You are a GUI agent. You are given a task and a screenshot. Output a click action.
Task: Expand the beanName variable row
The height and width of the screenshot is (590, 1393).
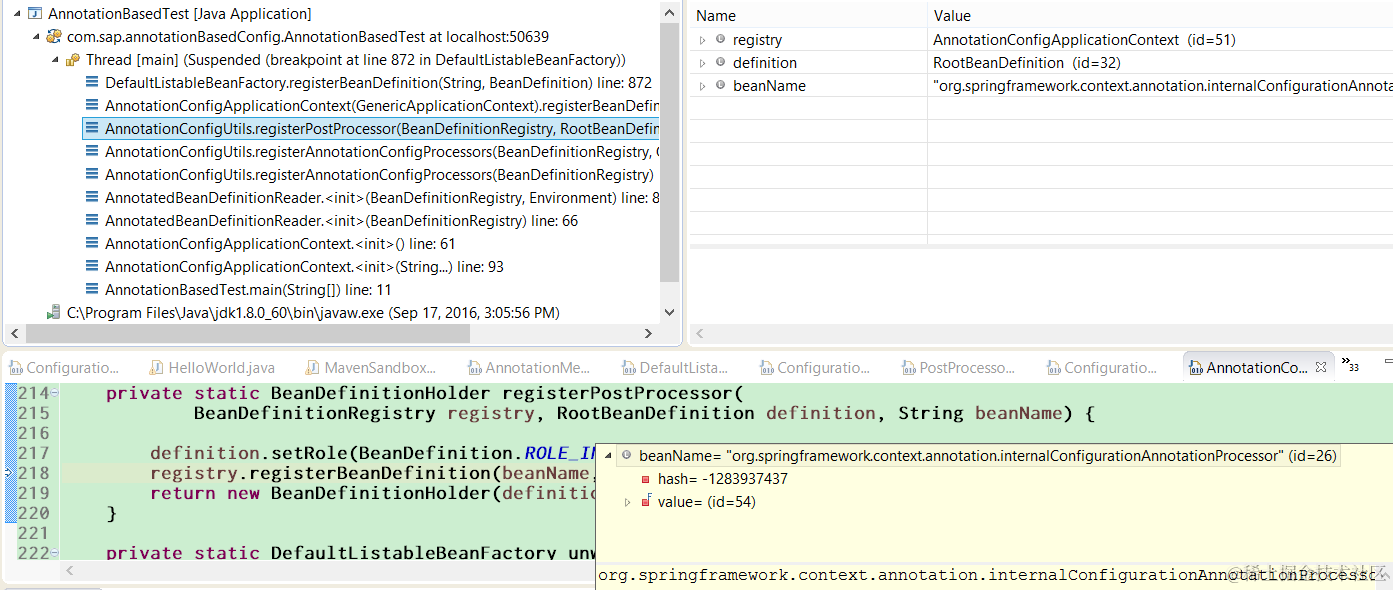tap(703, 86)
